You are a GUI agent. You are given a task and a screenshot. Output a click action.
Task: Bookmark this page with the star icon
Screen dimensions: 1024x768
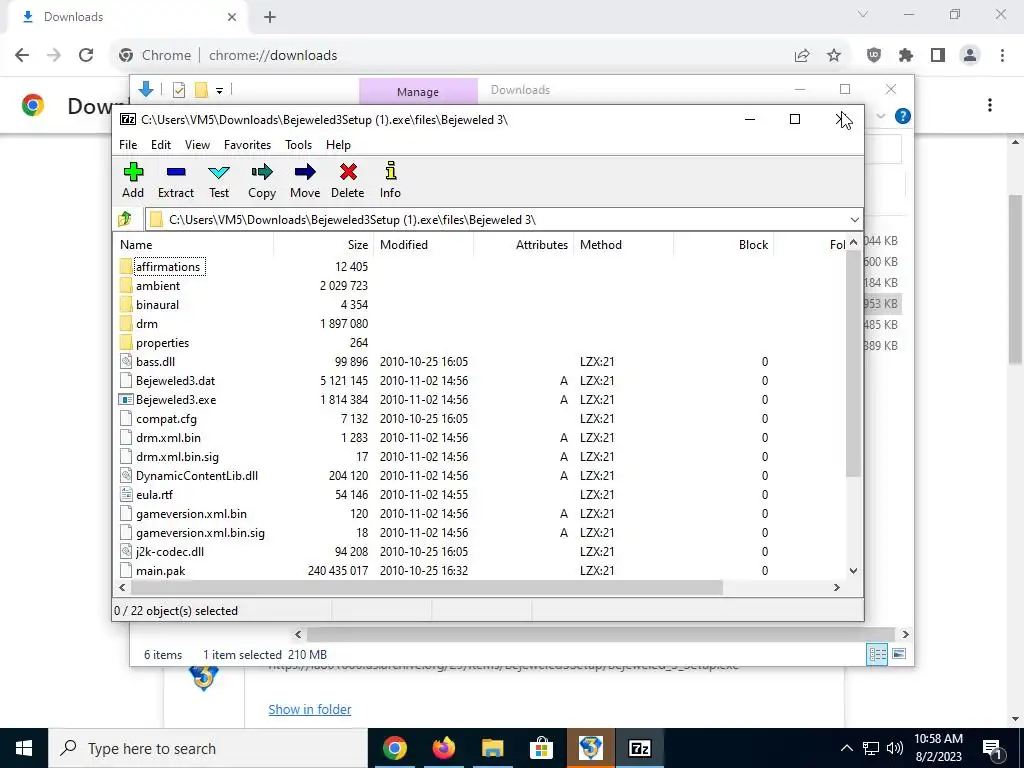coord(834,56)
